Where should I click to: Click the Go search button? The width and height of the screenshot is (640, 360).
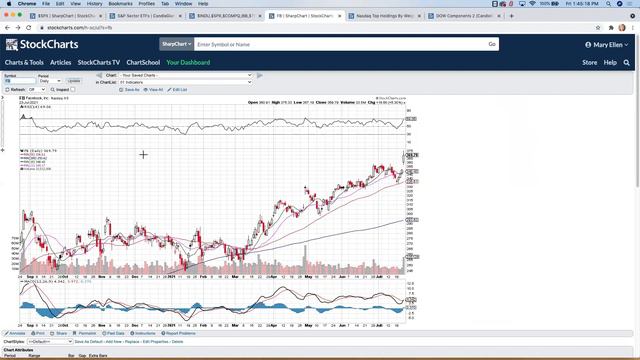coord(492,44)
